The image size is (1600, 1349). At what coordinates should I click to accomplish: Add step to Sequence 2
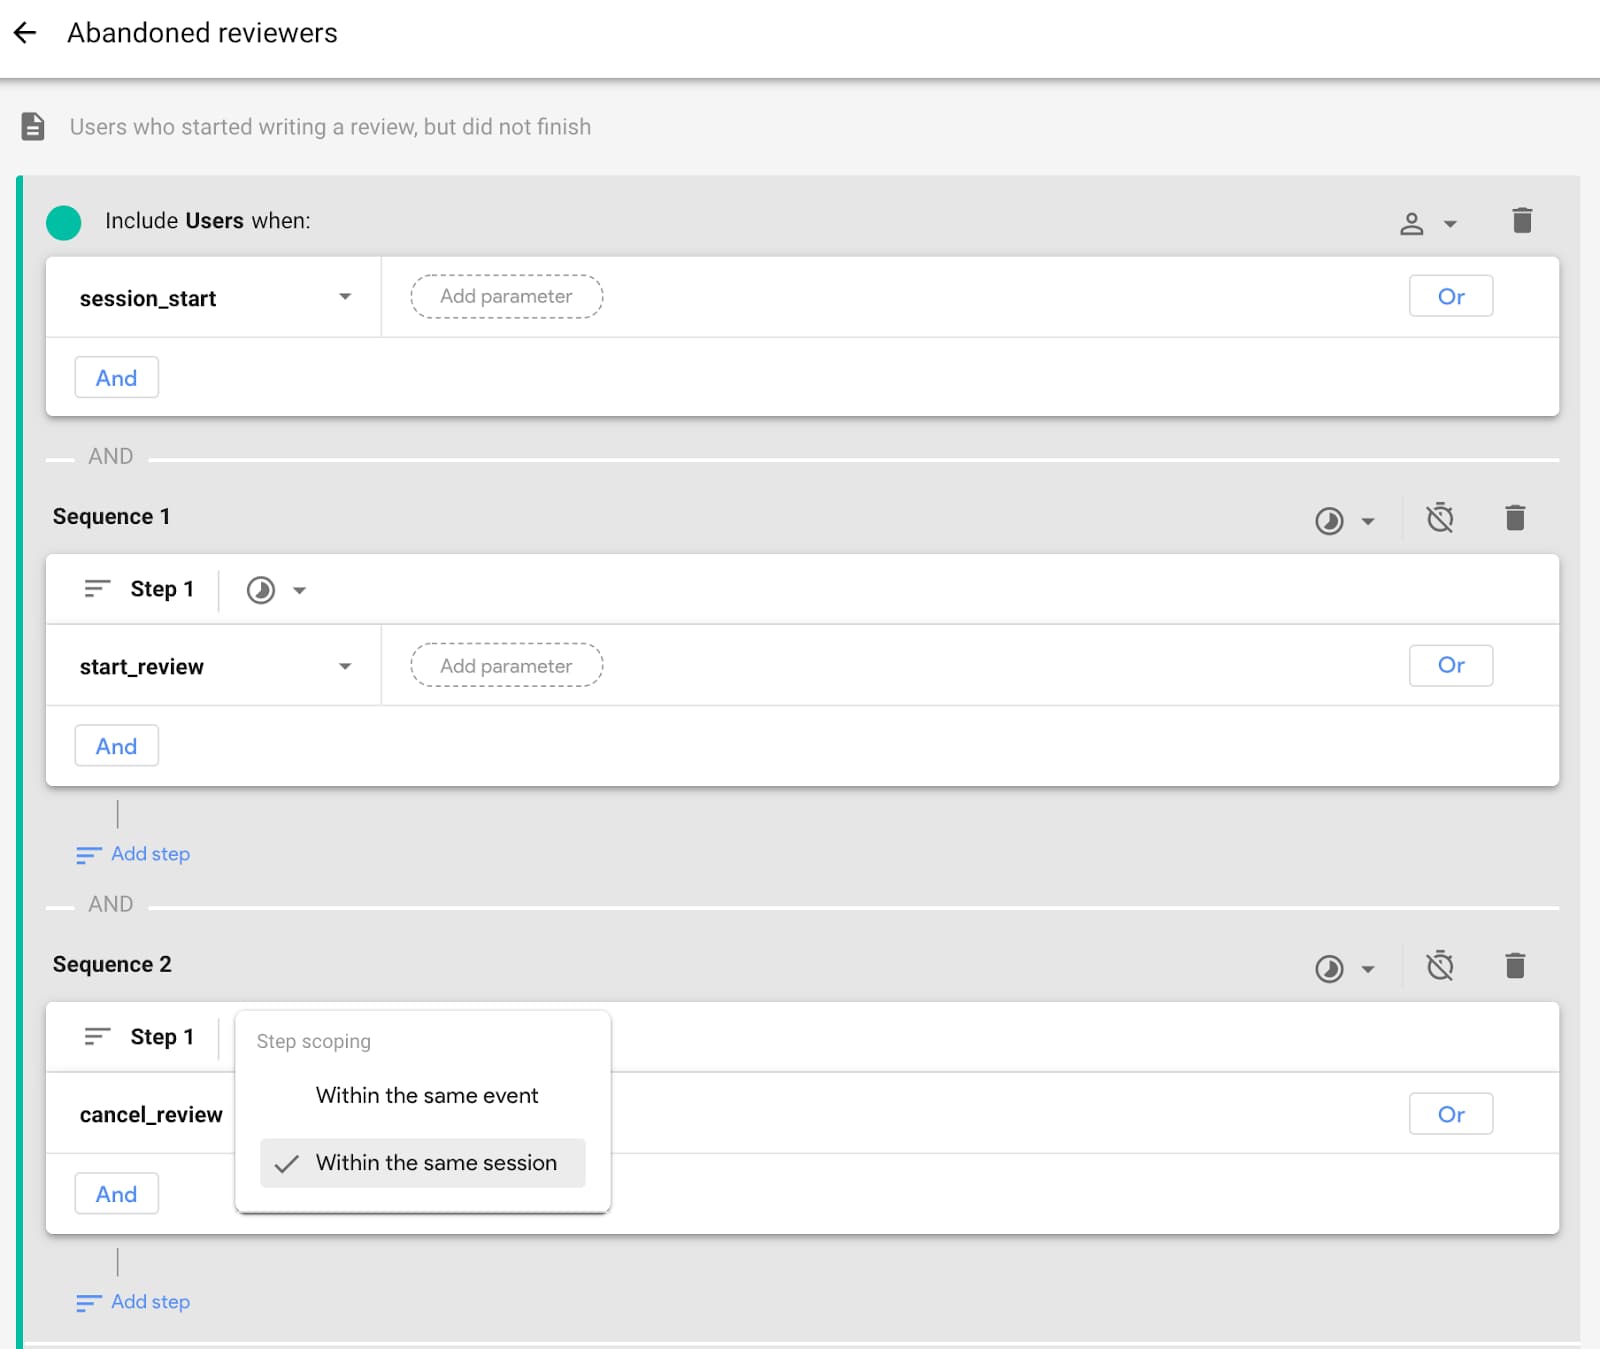133,1302
